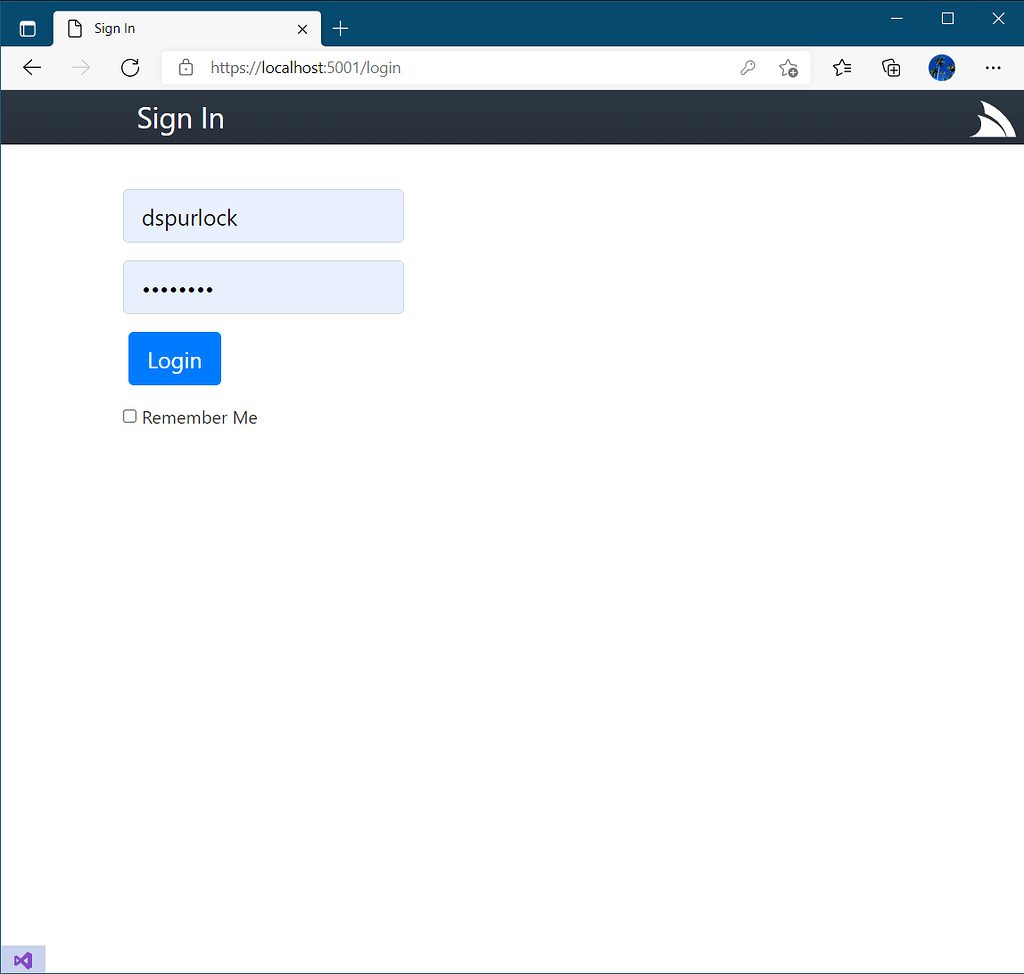Image resolution: width=1024 pixels, height=974 pixels.
Task: Add this page to favorites
Action: point(788,67)
